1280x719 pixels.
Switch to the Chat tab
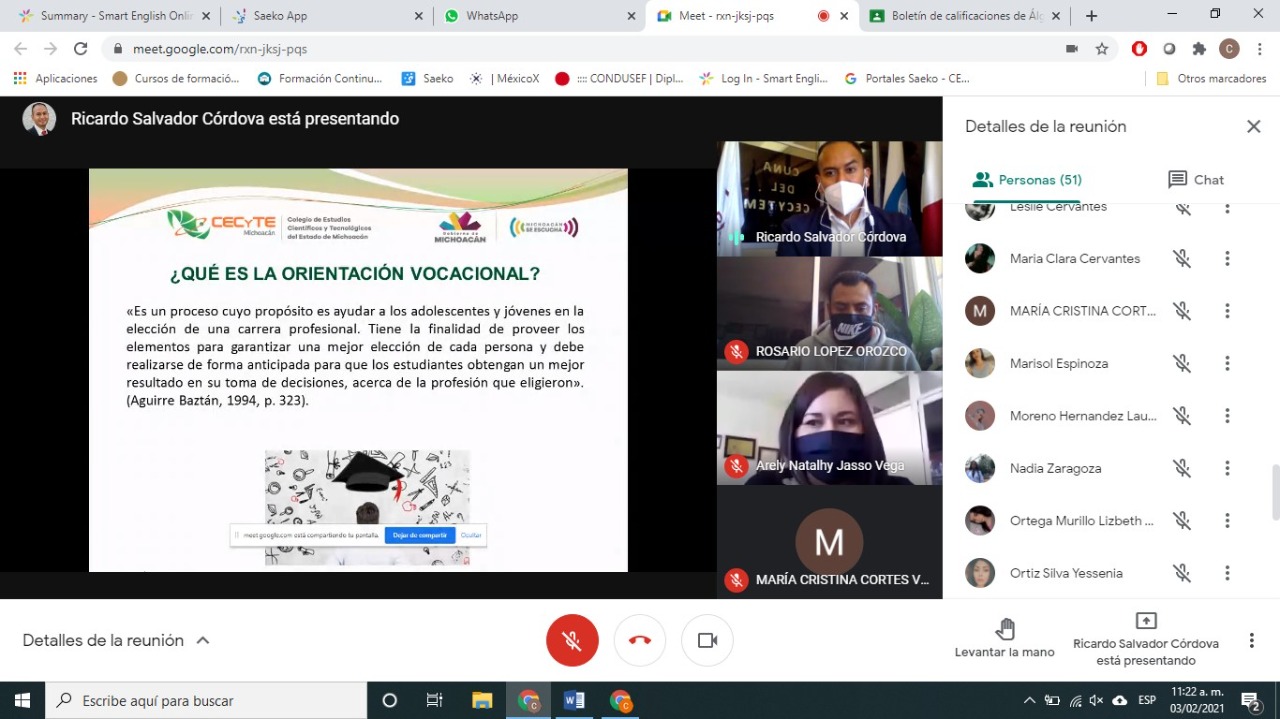(1195, 180)
